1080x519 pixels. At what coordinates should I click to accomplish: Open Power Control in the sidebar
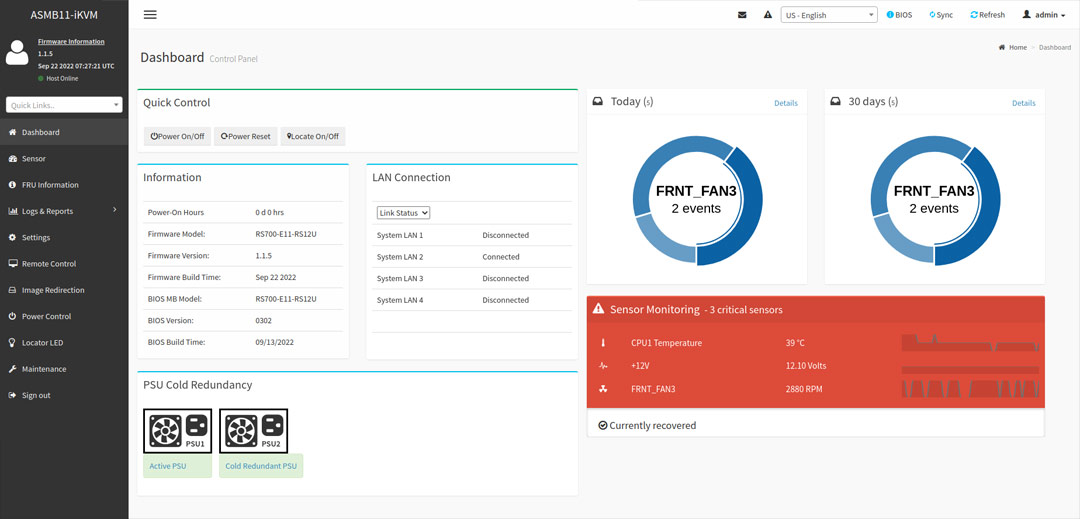tap(64, 316)
